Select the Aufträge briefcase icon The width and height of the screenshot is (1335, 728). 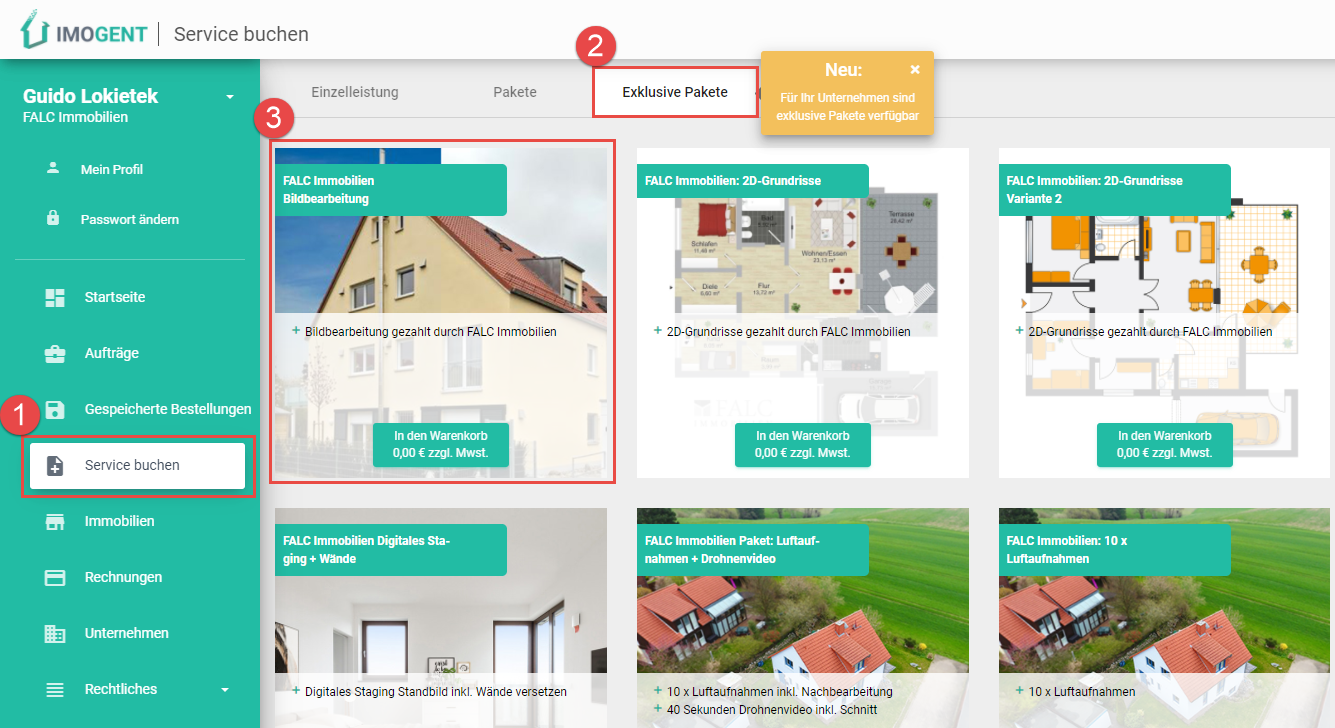point(55,353)
